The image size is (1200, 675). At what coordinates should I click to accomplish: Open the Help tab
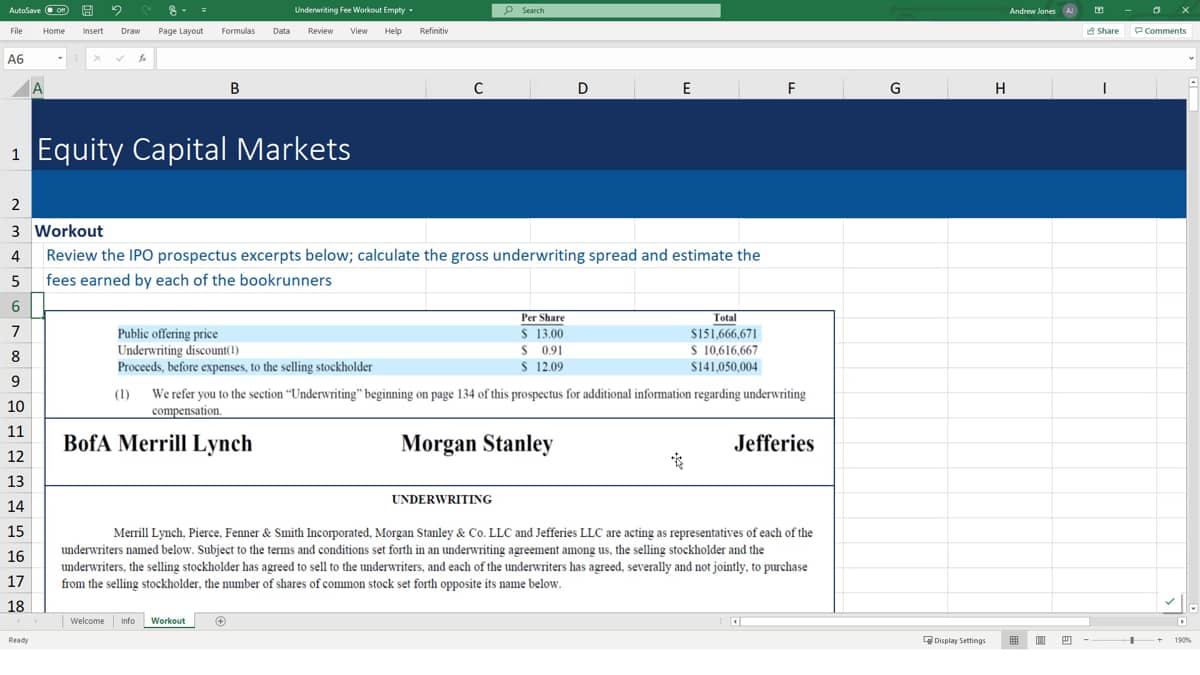[x=393, y=31]
